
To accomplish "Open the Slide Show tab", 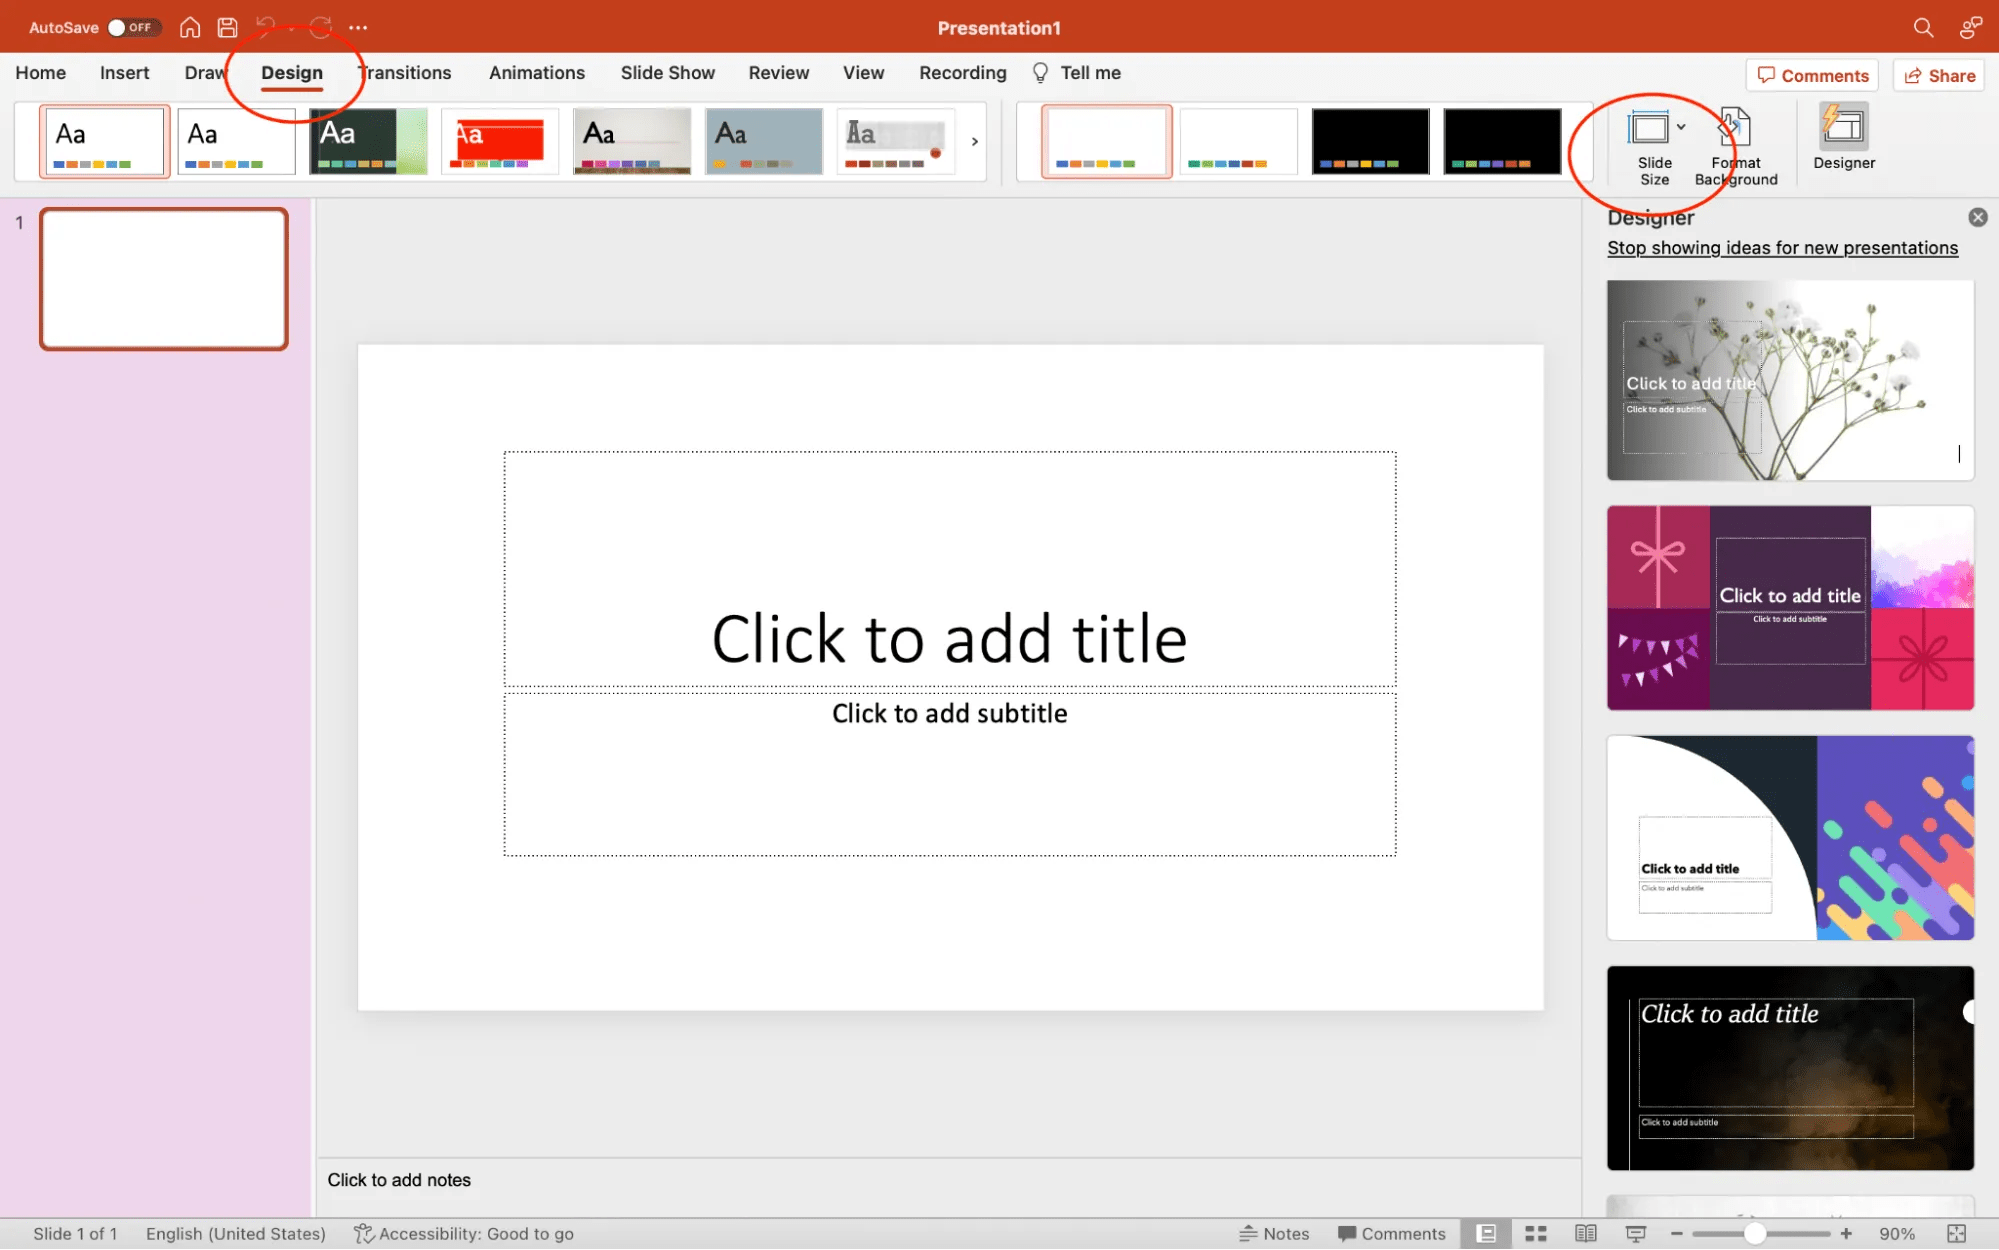I will pos(667,73).
